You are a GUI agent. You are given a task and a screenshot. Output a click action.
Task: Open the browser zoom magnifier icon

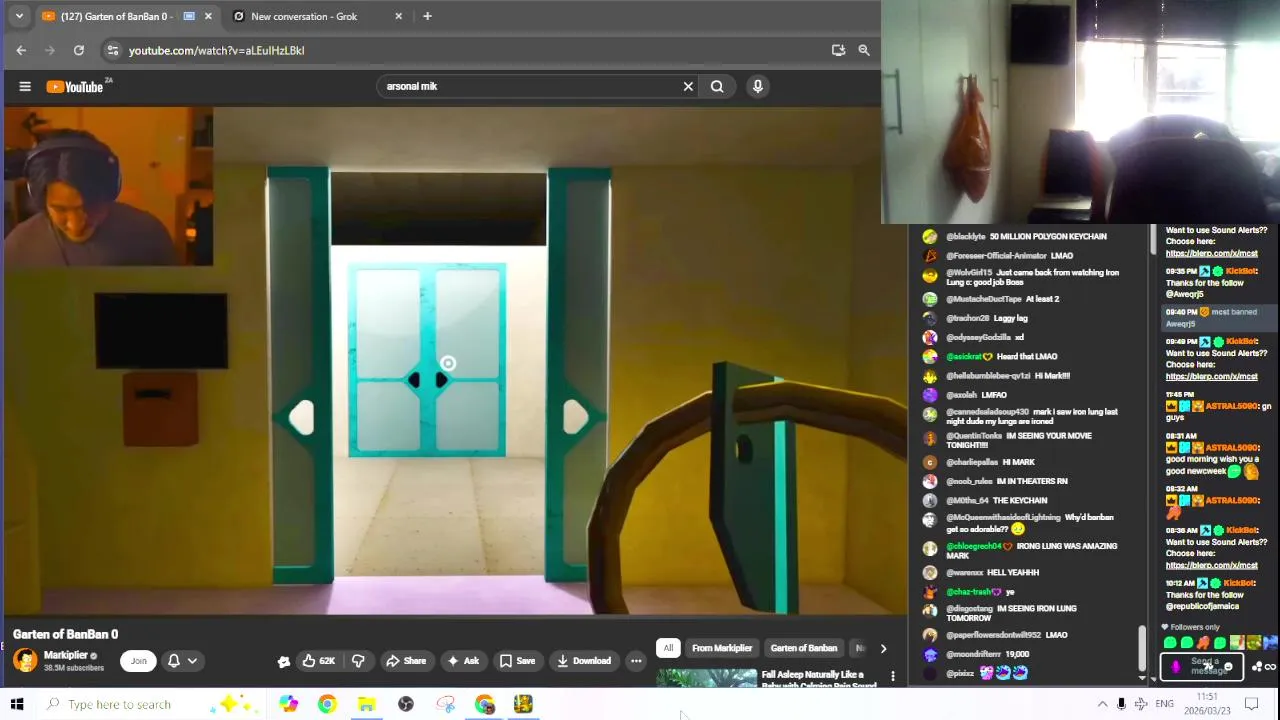tap(864, 50)
